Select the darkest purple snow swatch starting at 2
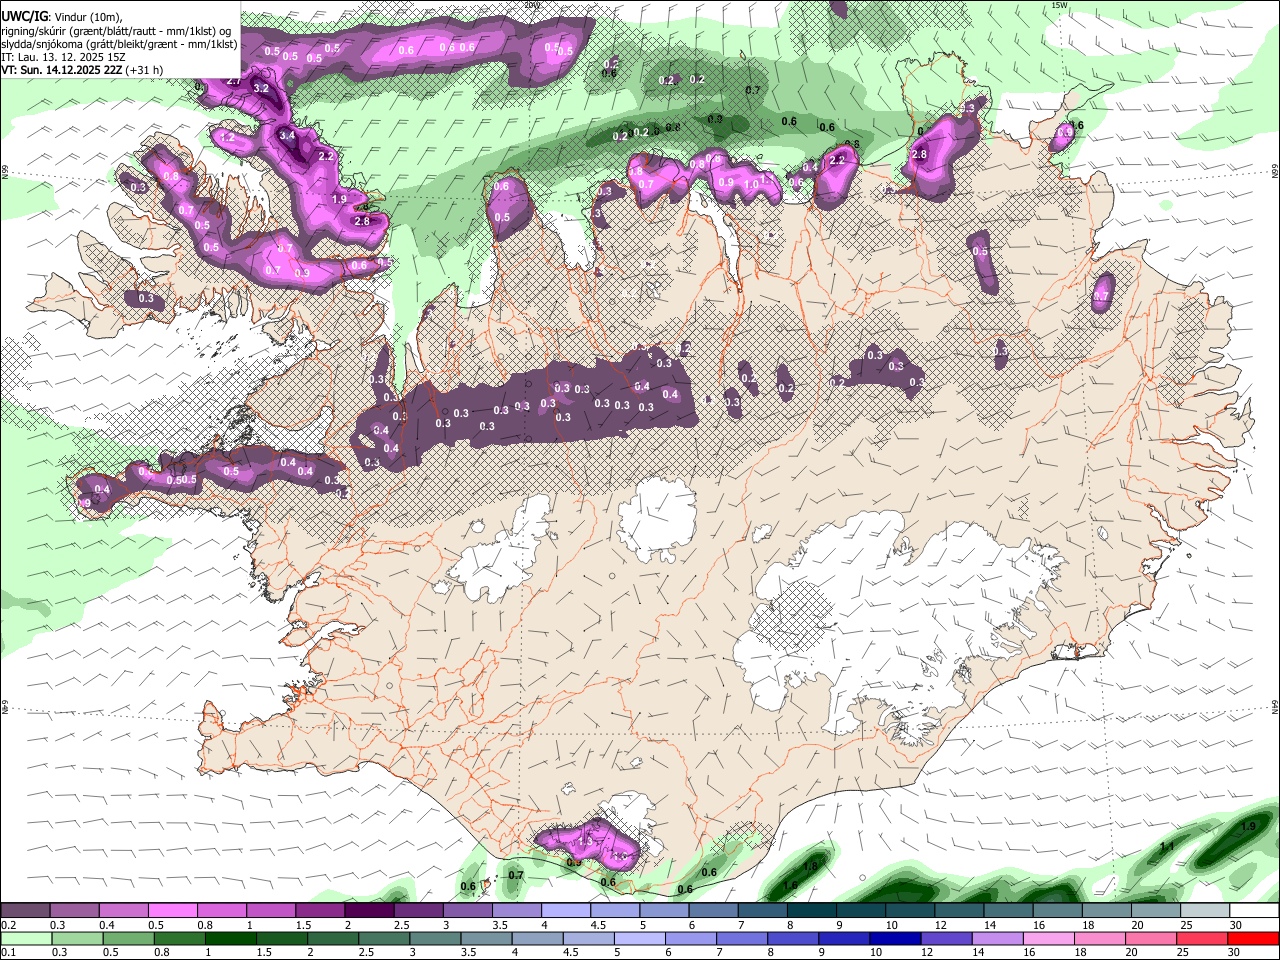This screenshot has width=1280, height=960. pyautogui.click(x=369, y=911)
